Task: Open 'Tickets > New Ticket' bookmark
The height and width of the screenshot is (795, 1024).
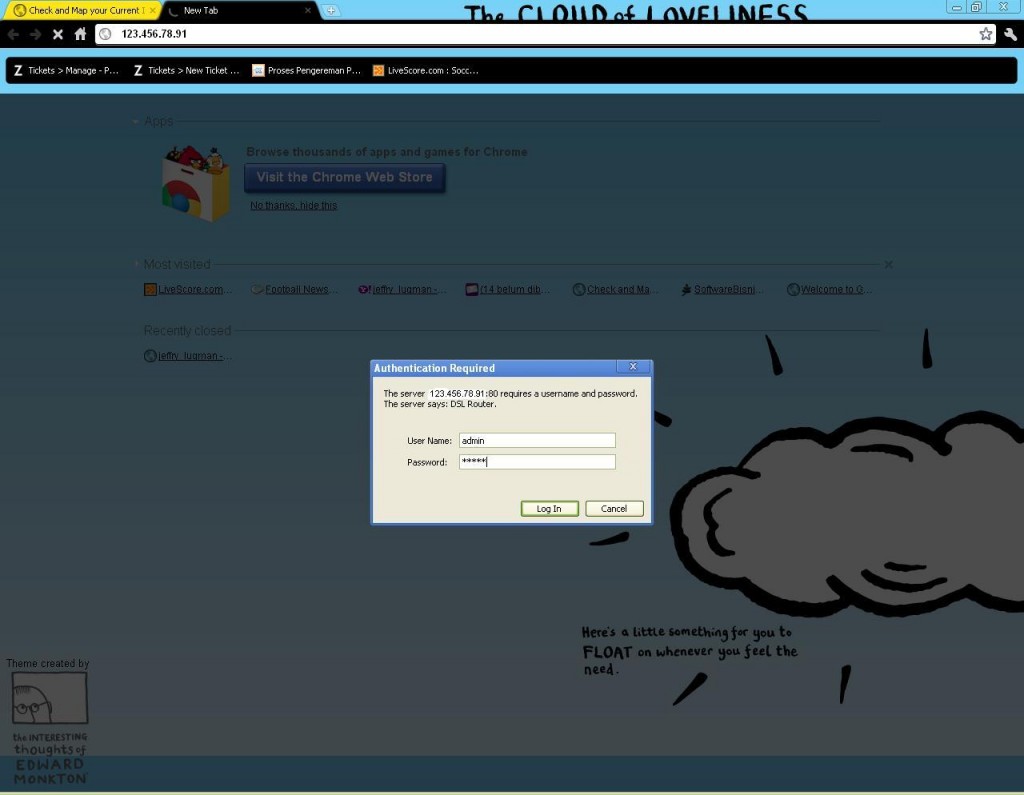Action: click(x=186, y=71)
